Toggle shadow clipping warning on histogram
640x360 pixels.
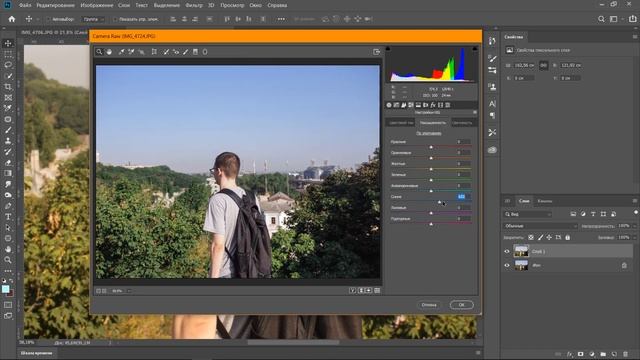click(388, 49)
